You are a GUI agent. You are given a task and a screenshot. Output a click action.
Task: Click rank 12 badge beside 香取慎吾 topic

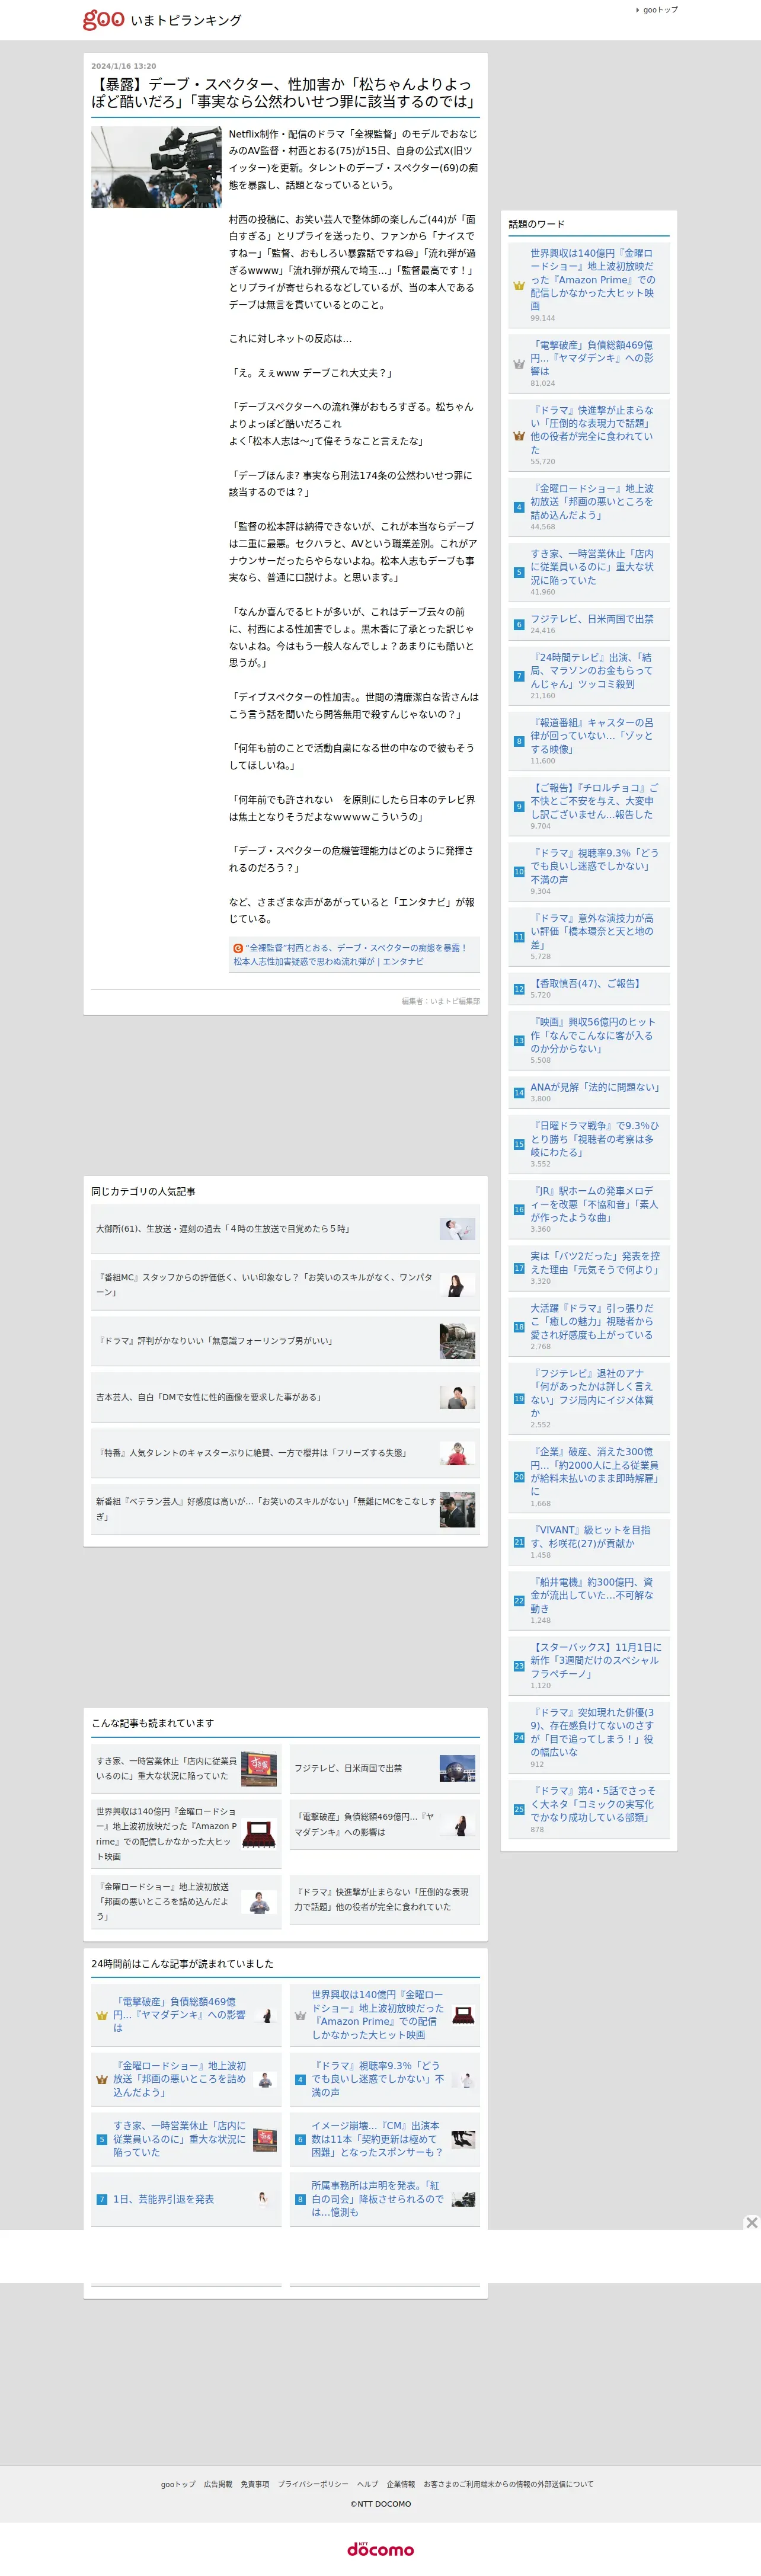pyautogui.click(x=519, y=989)
